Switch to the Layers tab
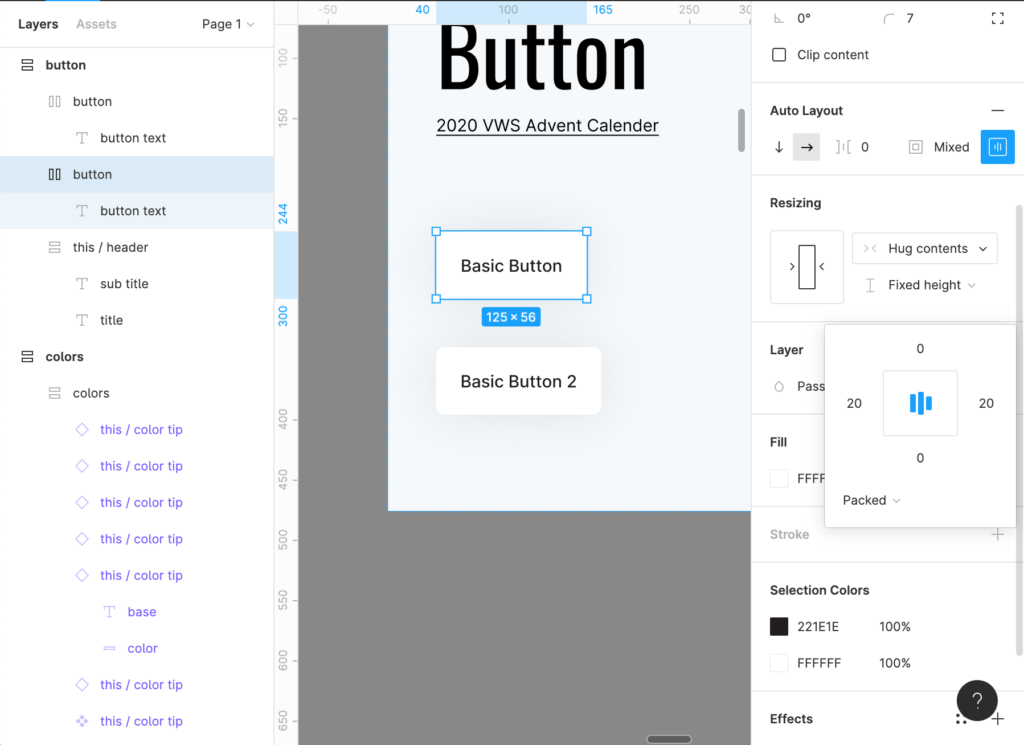Screen dimensions: 1024x745 38,24
